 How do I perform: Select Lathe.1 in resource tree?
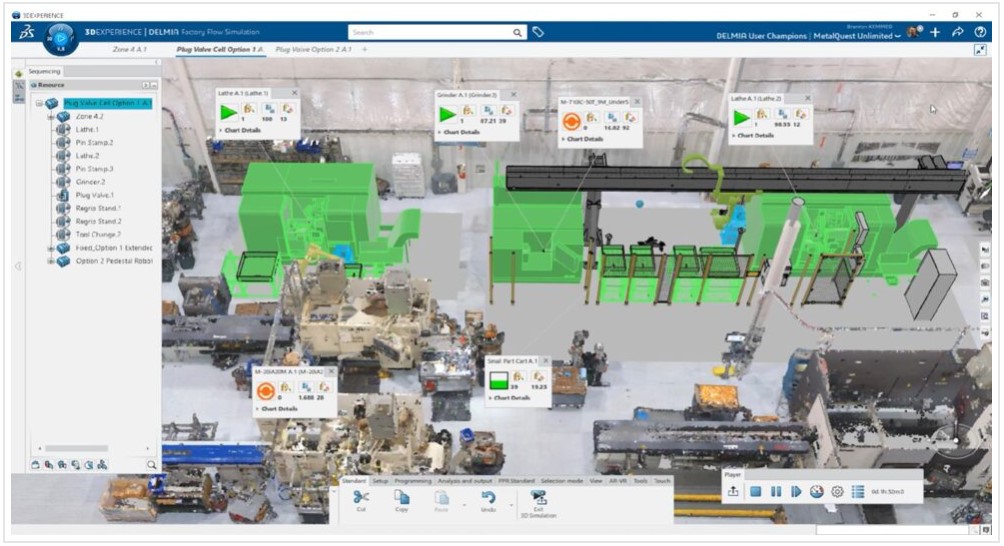pyautogui.click(x=87, y=130)
